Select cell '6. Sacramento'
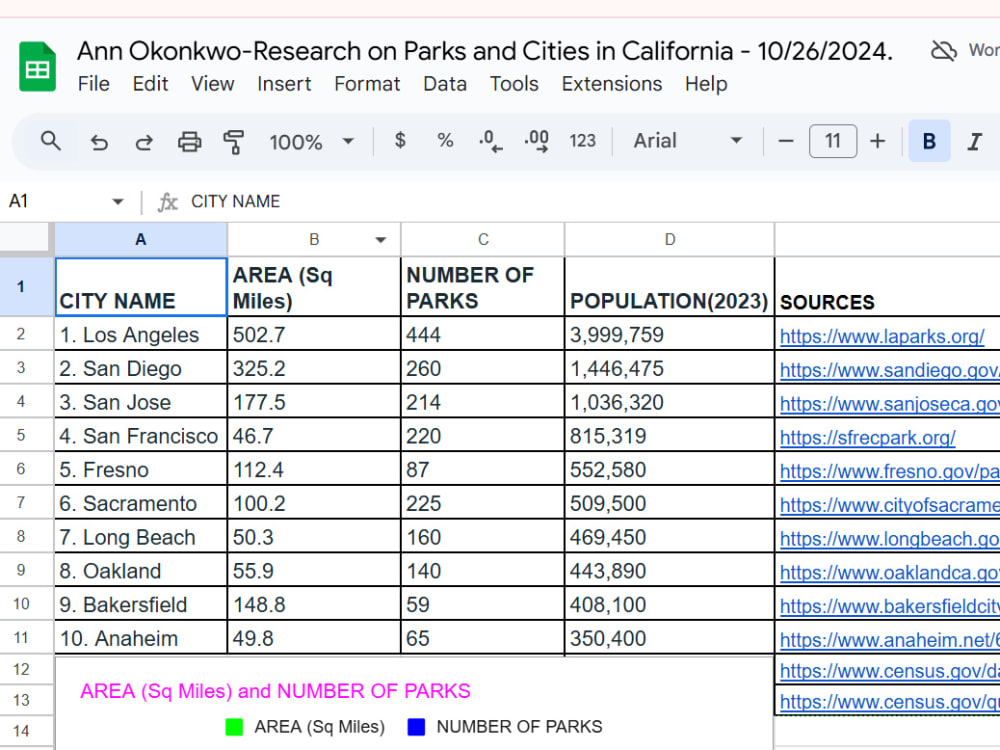Image resolution: width=1000 pixels, height=750 pixels. 141,503
